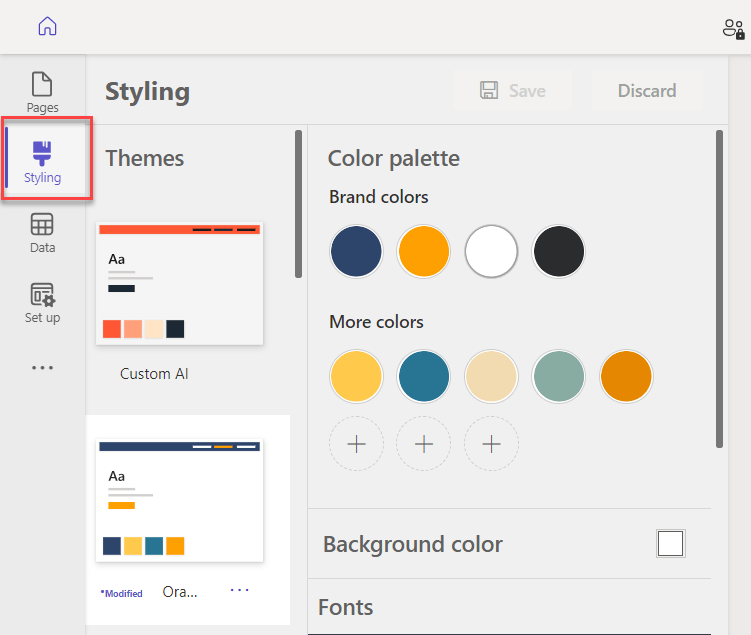Open the Background color picker box
Viewport: 751px width, 635px height.
pos(671,544)
